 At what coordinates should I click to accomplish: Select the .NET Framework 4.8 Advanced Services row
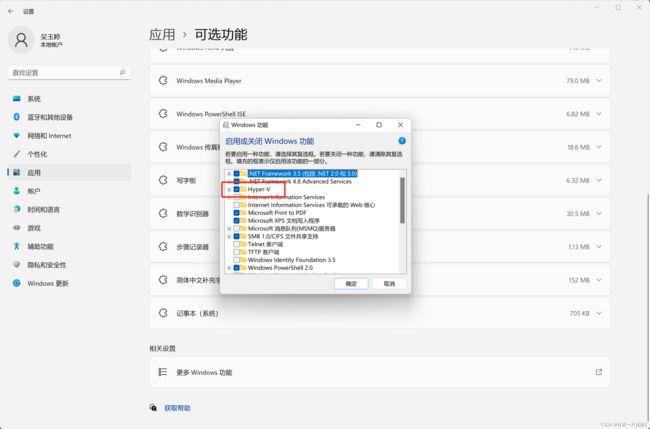pyautogui.click(x=300, y=181)
